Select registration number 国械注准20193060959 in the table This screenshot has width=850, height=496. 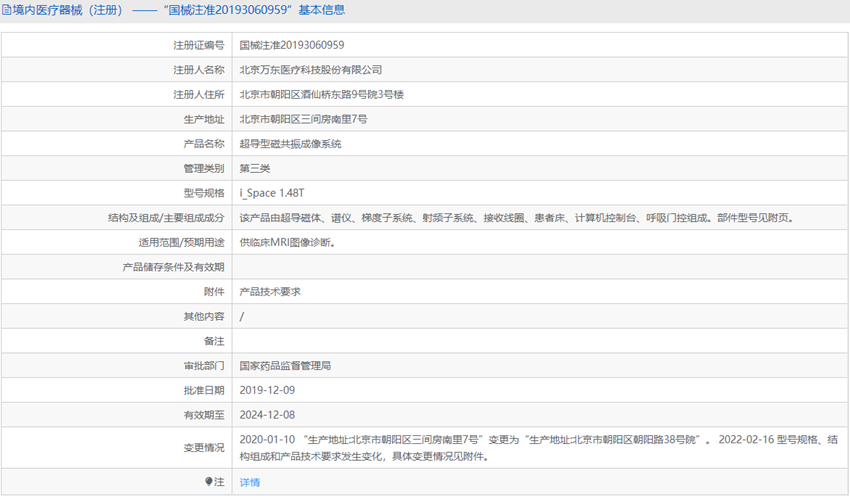click(x=292, y=45)
